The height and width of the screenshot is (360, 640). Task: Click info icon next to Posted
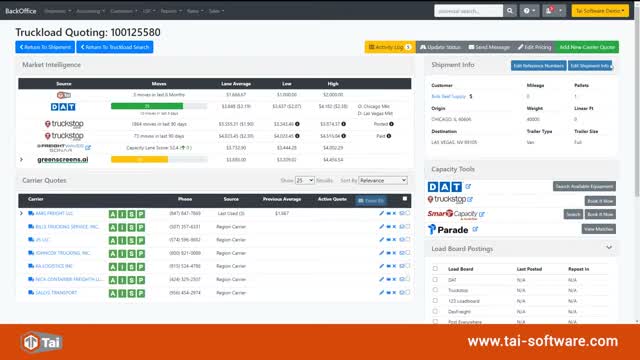(x=391, y=124)
